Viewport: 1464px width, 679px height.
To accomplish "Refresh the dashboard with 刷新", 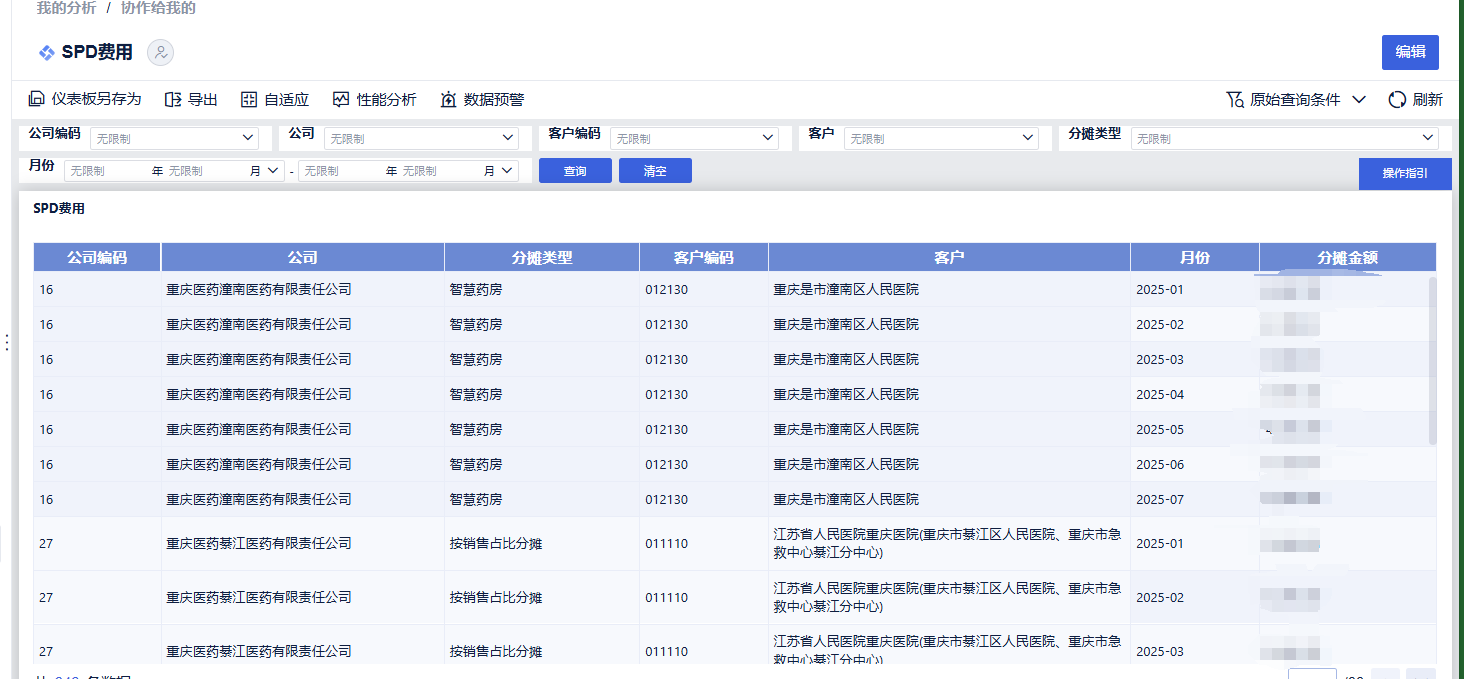I will 1415,100.
